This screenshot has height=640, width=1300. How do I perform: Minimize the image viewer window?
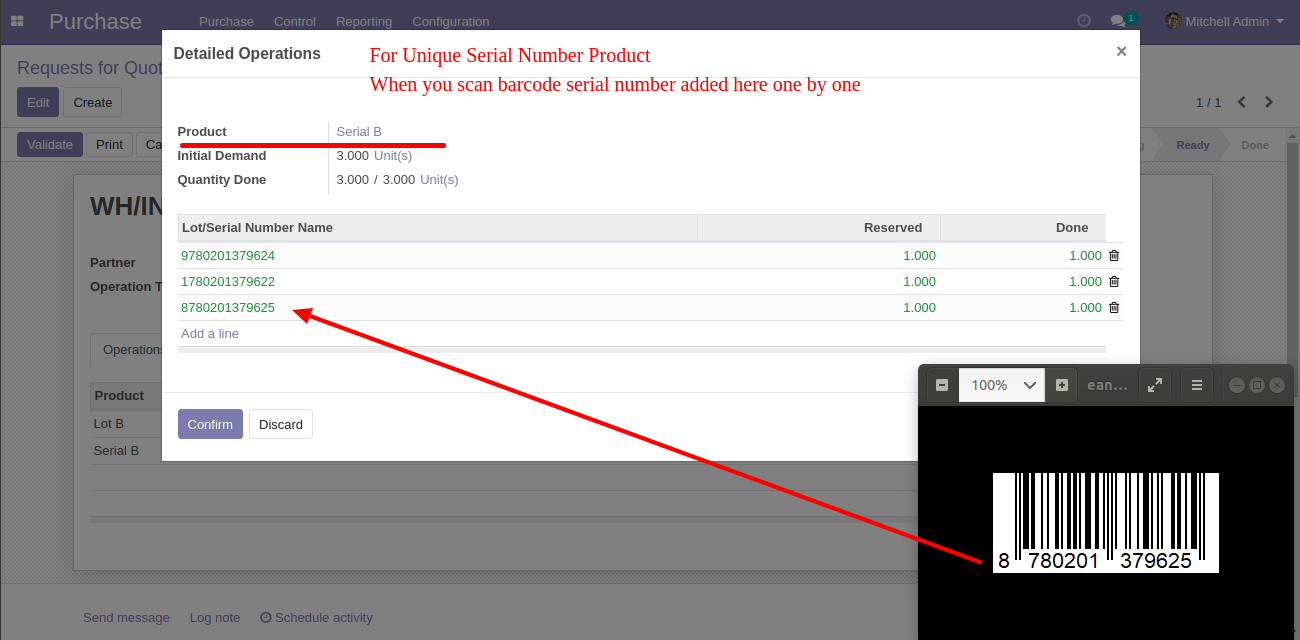pos(1237,385)
